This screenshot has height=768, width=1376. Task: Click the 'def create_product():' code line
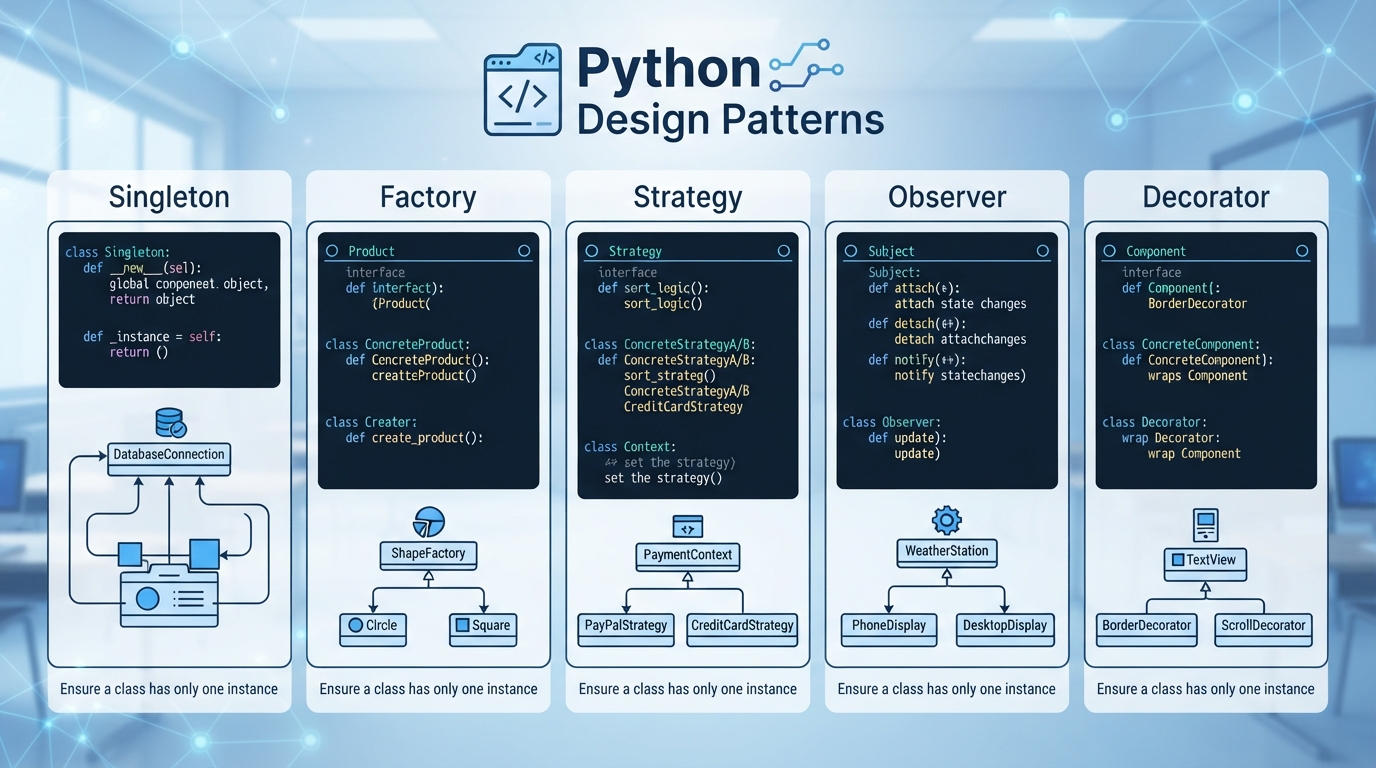coord(414,438)
